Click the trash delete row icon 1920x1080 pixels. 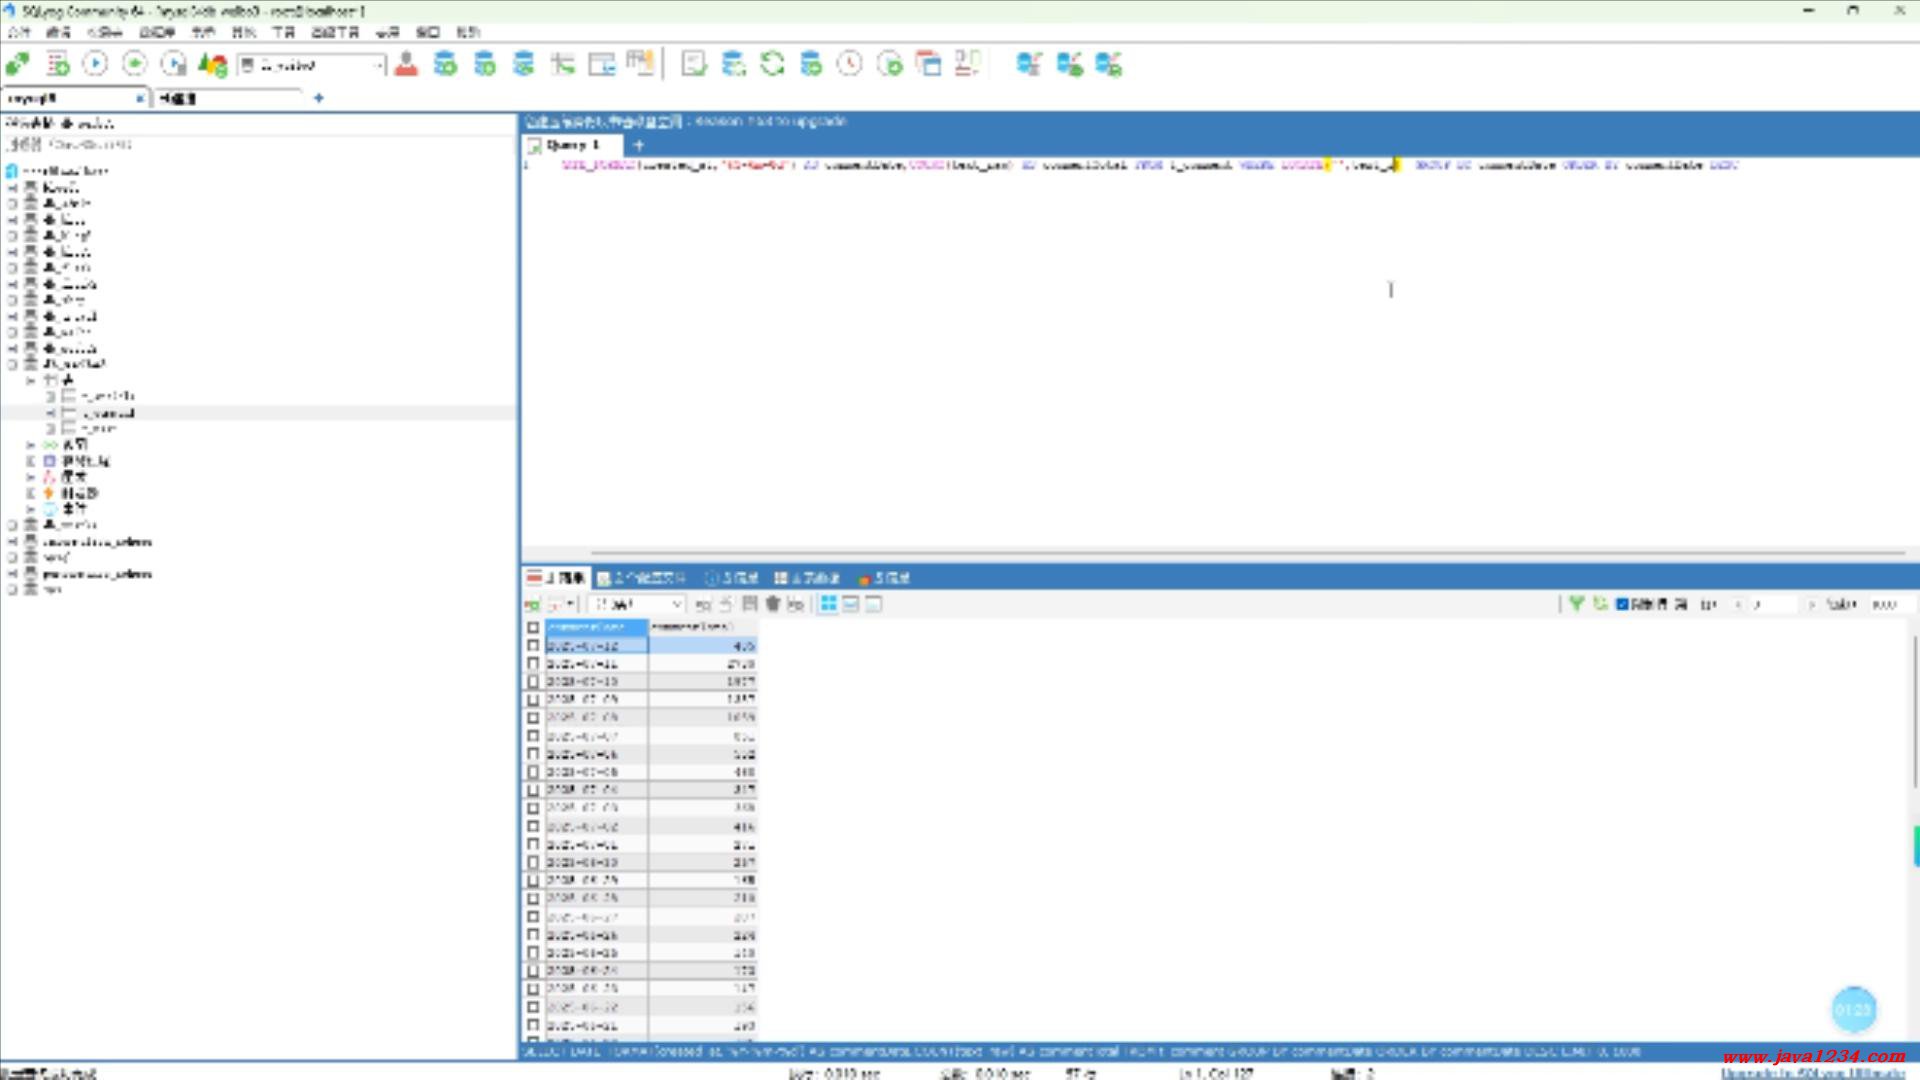pyautogui.click(x=772, y=604)
